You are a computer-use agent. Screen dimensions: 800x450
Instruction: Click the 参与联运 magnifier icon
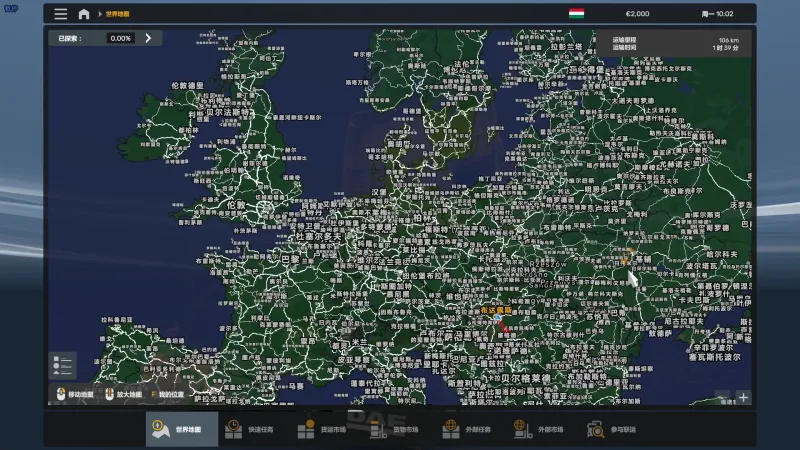point(595,429)
